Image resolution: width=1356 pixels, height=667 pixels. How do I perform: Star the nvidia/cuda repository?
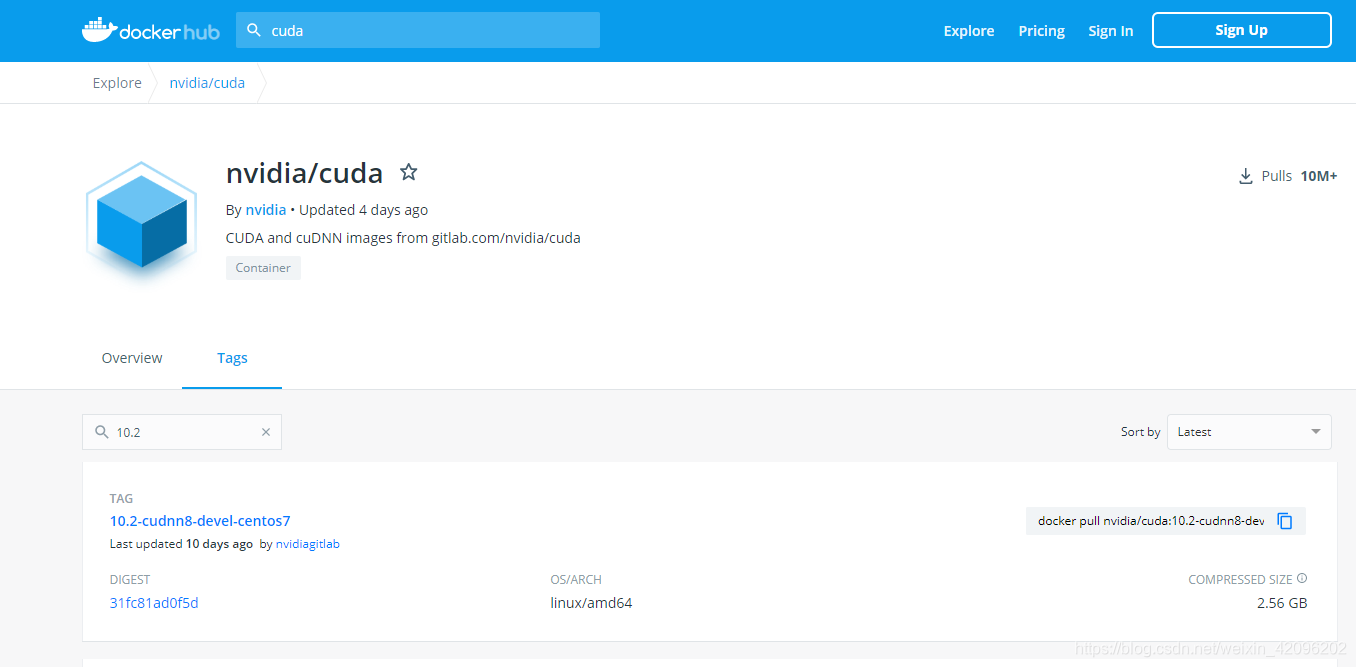coord(408,172)
